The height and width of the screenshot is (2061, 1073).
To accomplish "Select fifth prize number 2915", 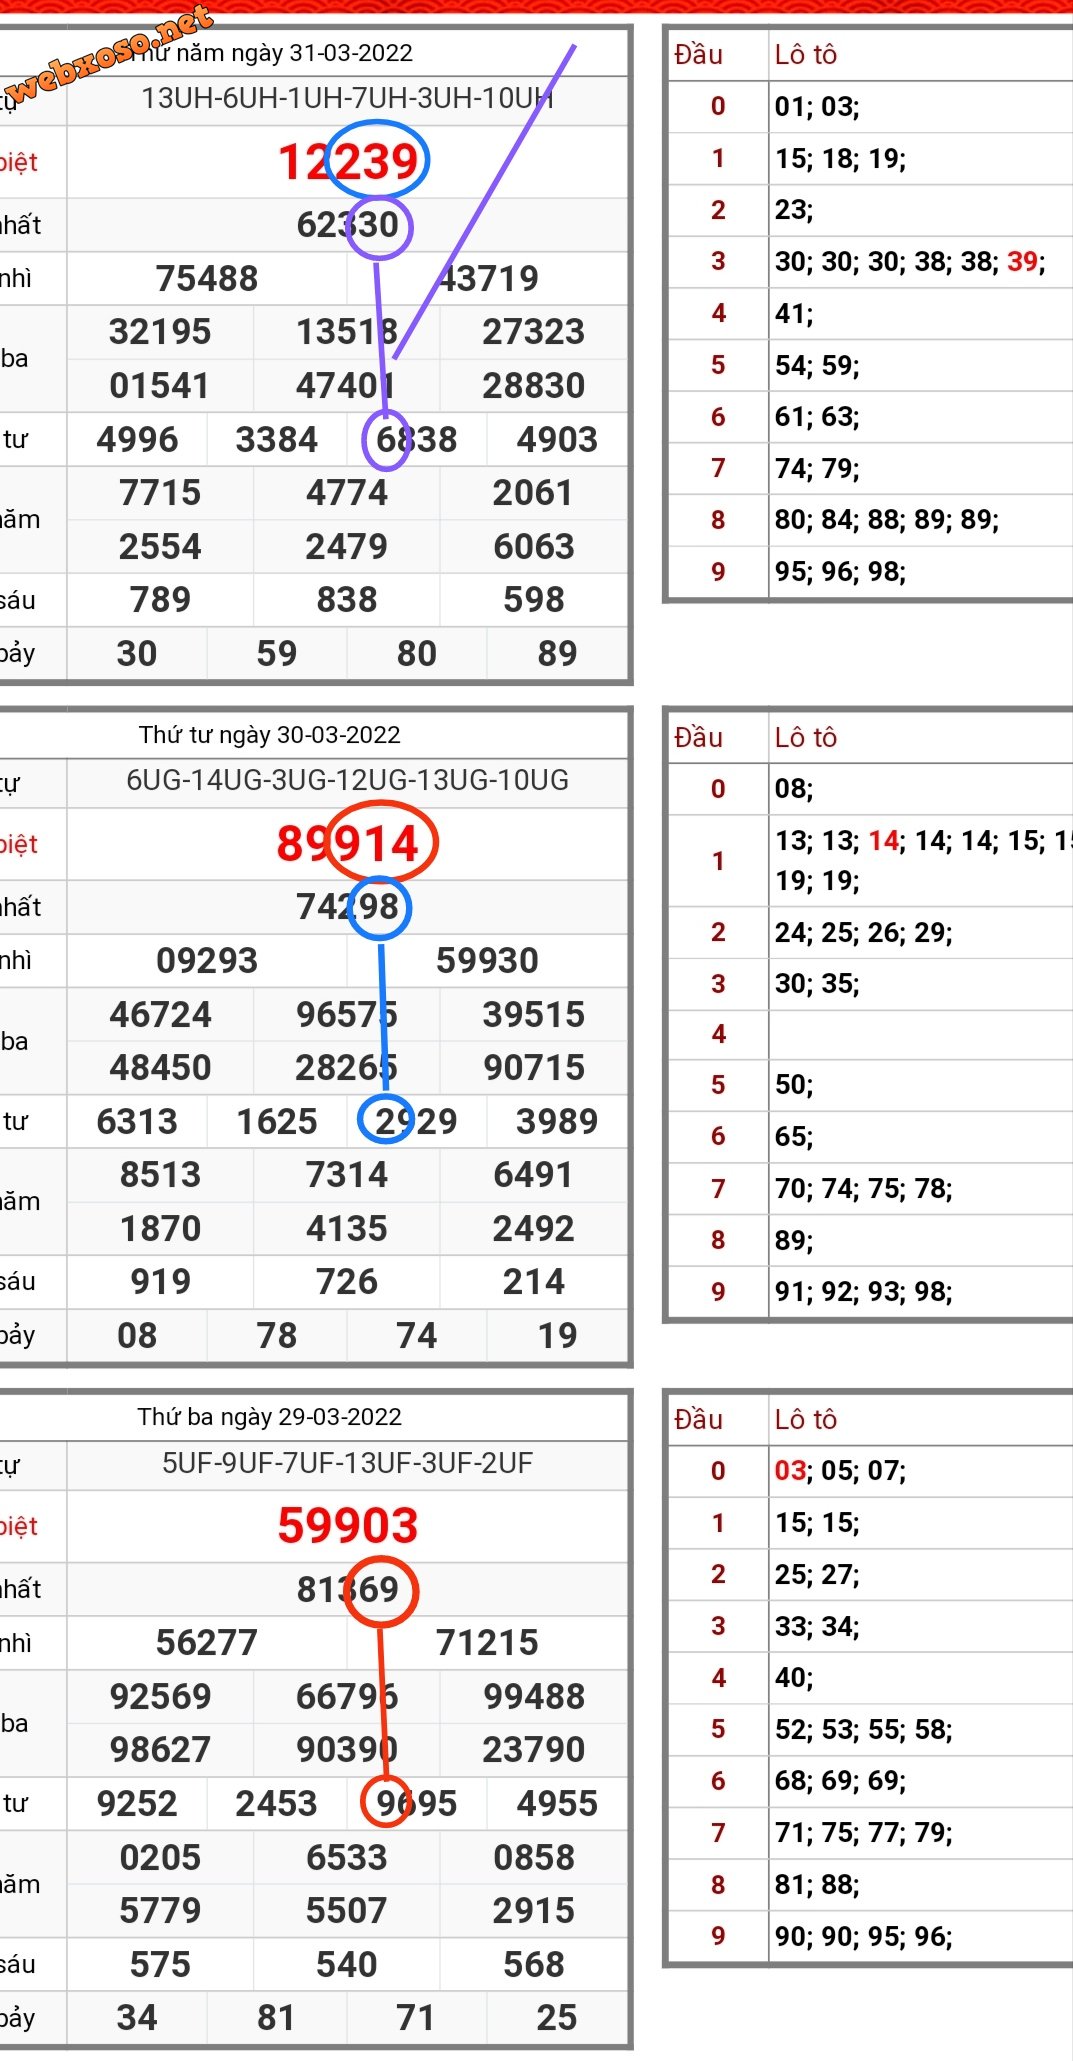I will coord(534,1910).
